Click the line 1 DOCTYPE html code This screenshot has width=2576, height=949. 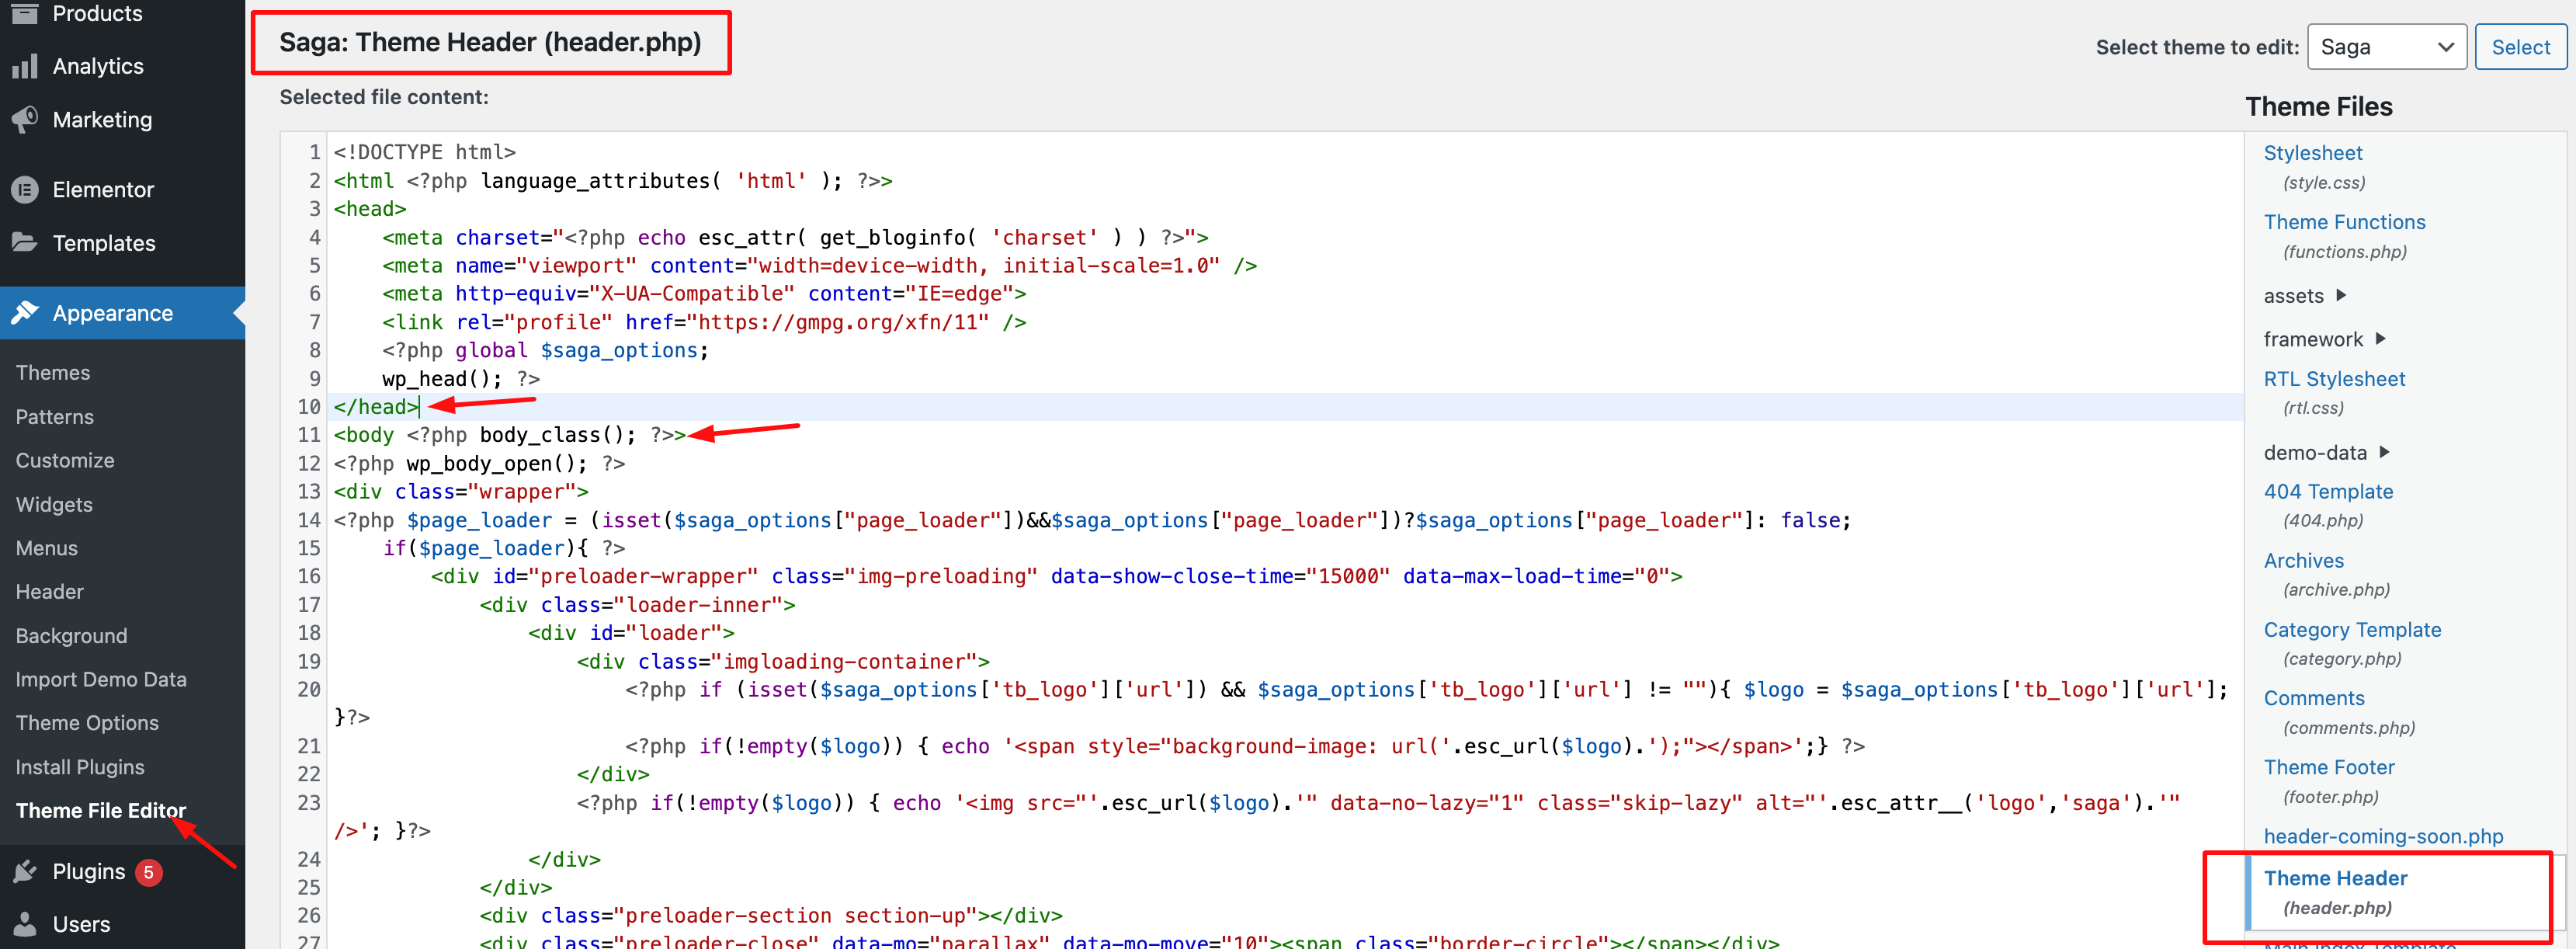point(424,152)
